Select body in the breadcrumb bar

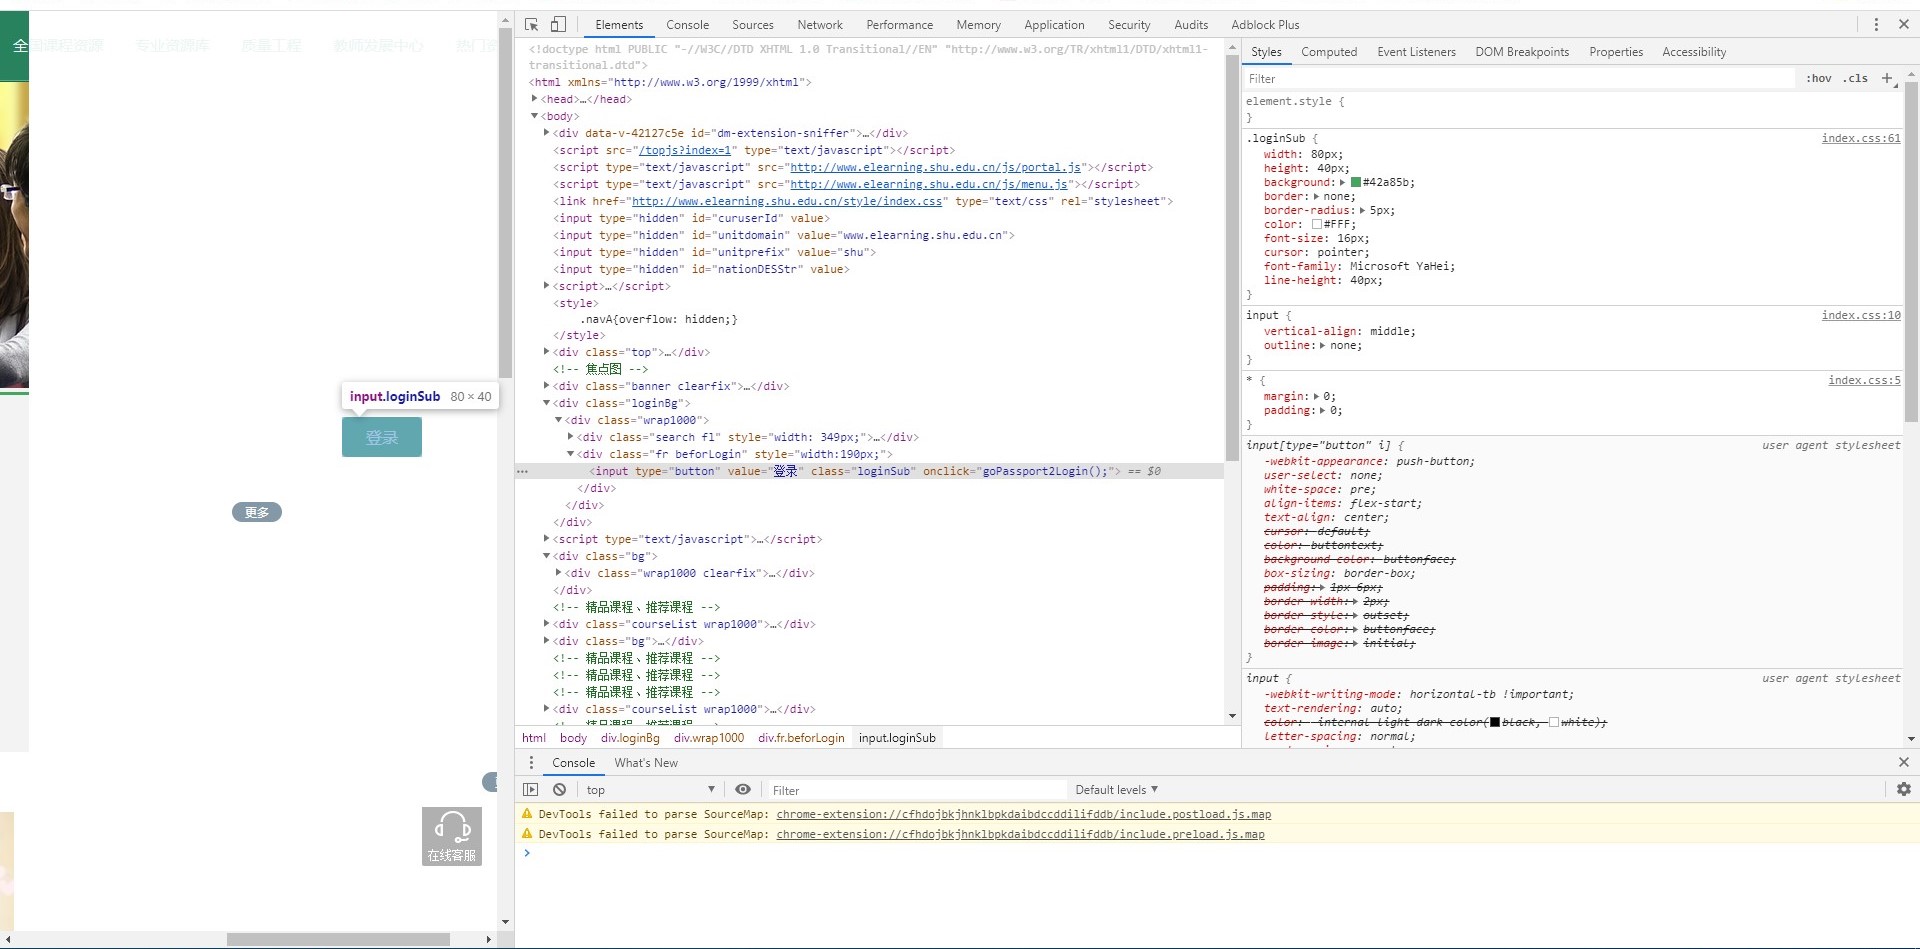(573, 738)
